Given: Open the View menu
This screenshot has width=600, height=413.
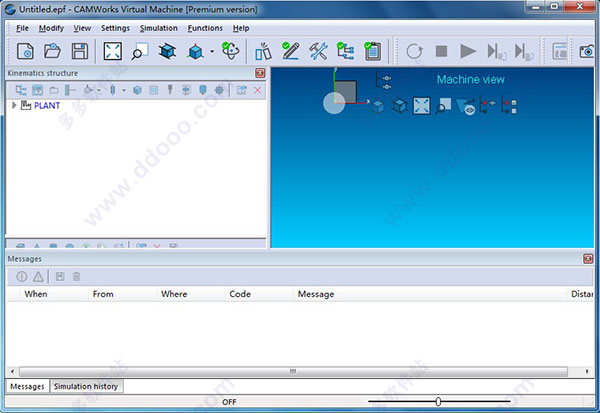Looking at the screenshot, I should 82,28.
